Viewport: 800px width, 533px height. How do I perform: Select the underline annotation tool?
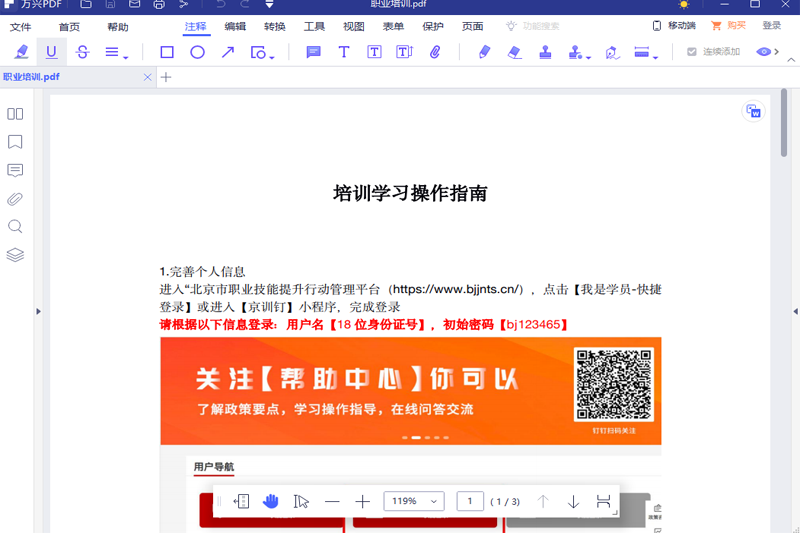[x=52, y=52]
